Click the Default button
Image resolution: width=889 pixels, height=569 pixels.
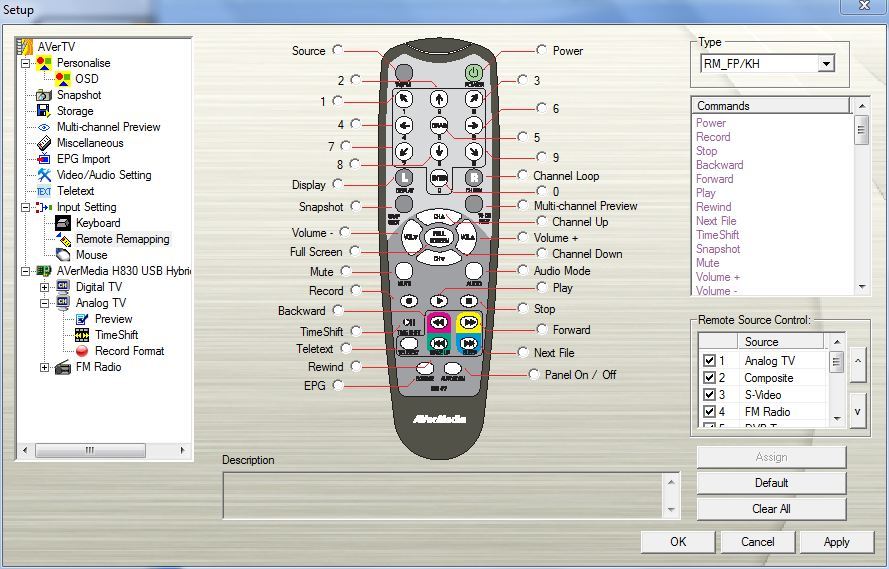(x=771, y=483)
